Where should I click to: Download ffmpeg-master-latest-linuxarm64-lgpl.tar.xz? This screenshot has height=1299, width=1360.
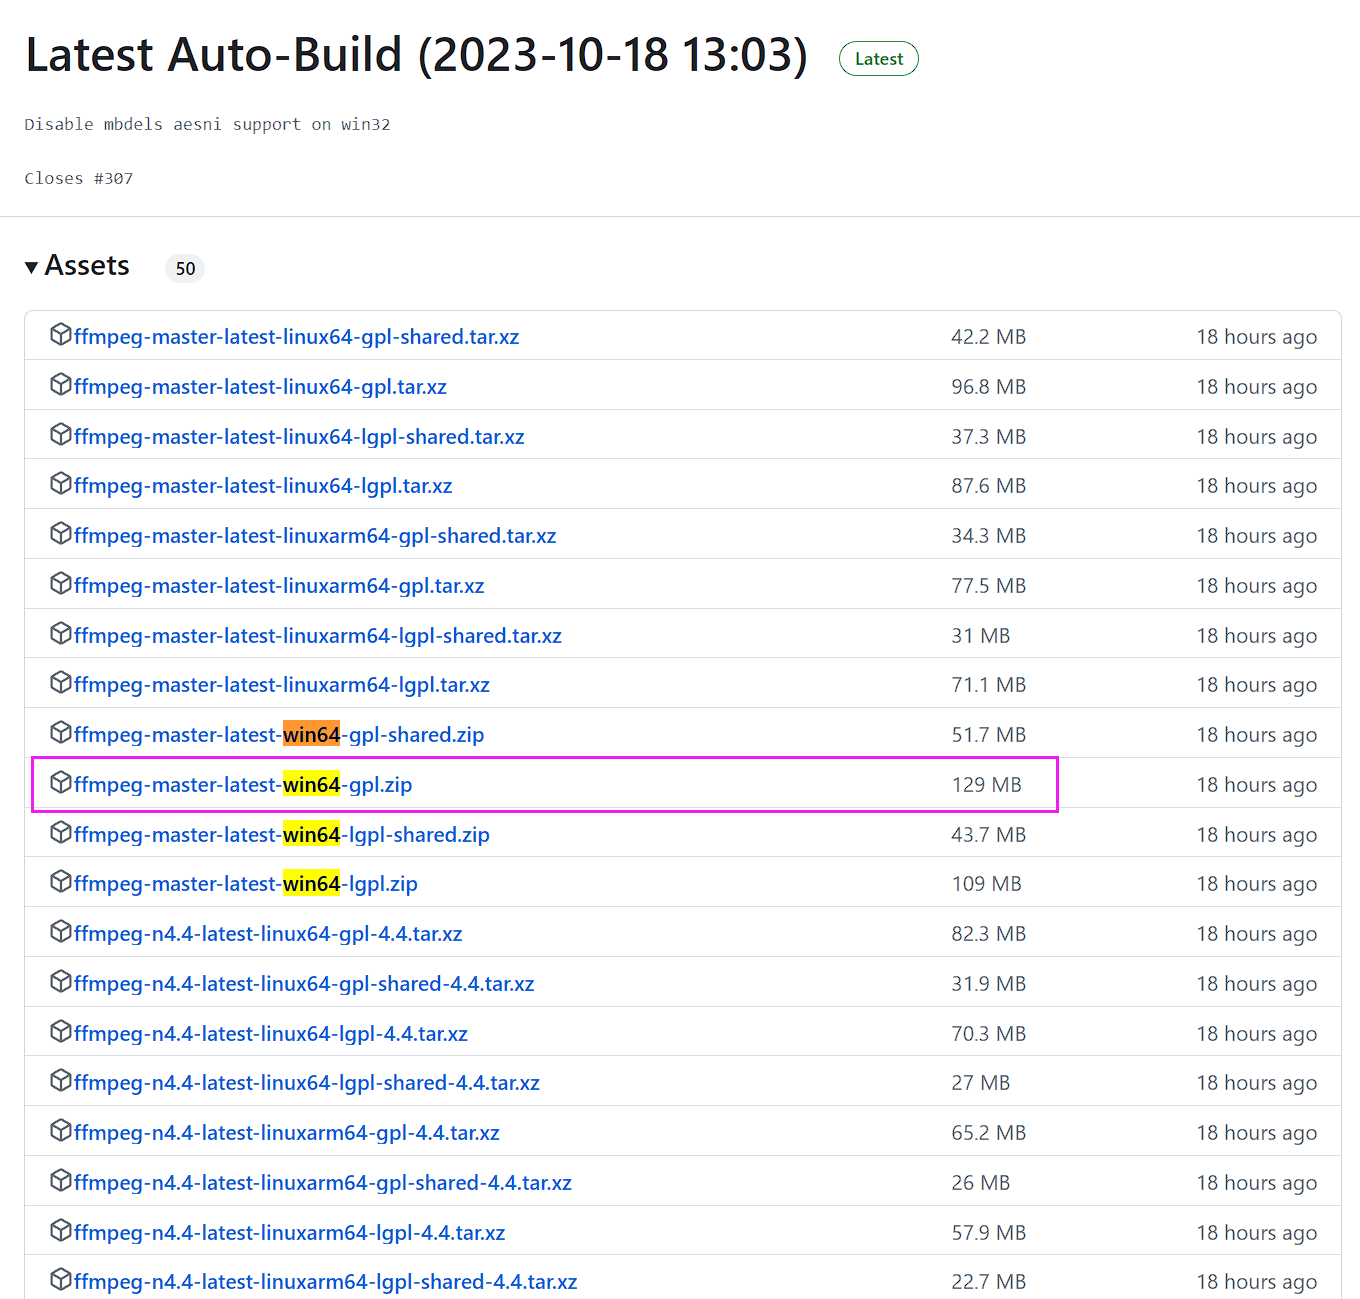[x=282, y=685]
